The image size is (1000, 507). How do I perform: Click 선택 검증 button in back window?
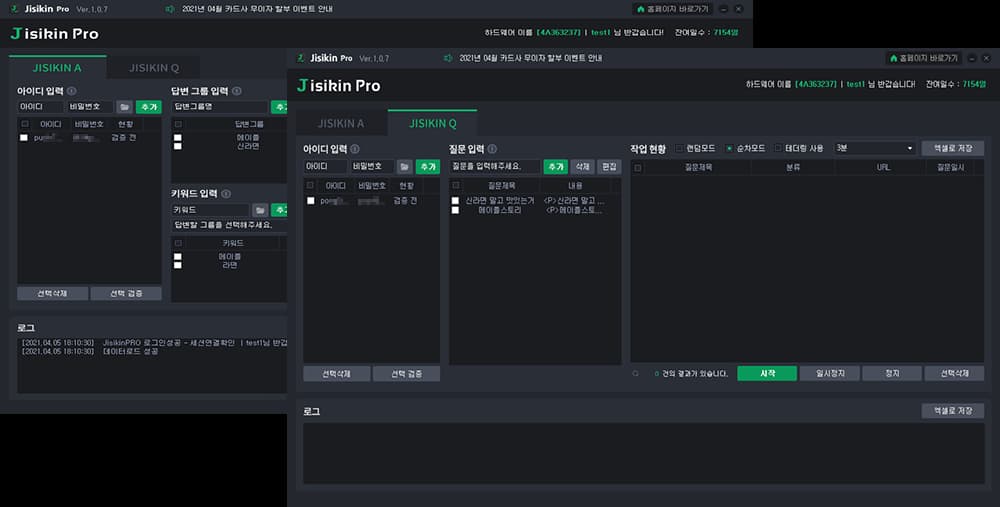click(x=126, y=293)
